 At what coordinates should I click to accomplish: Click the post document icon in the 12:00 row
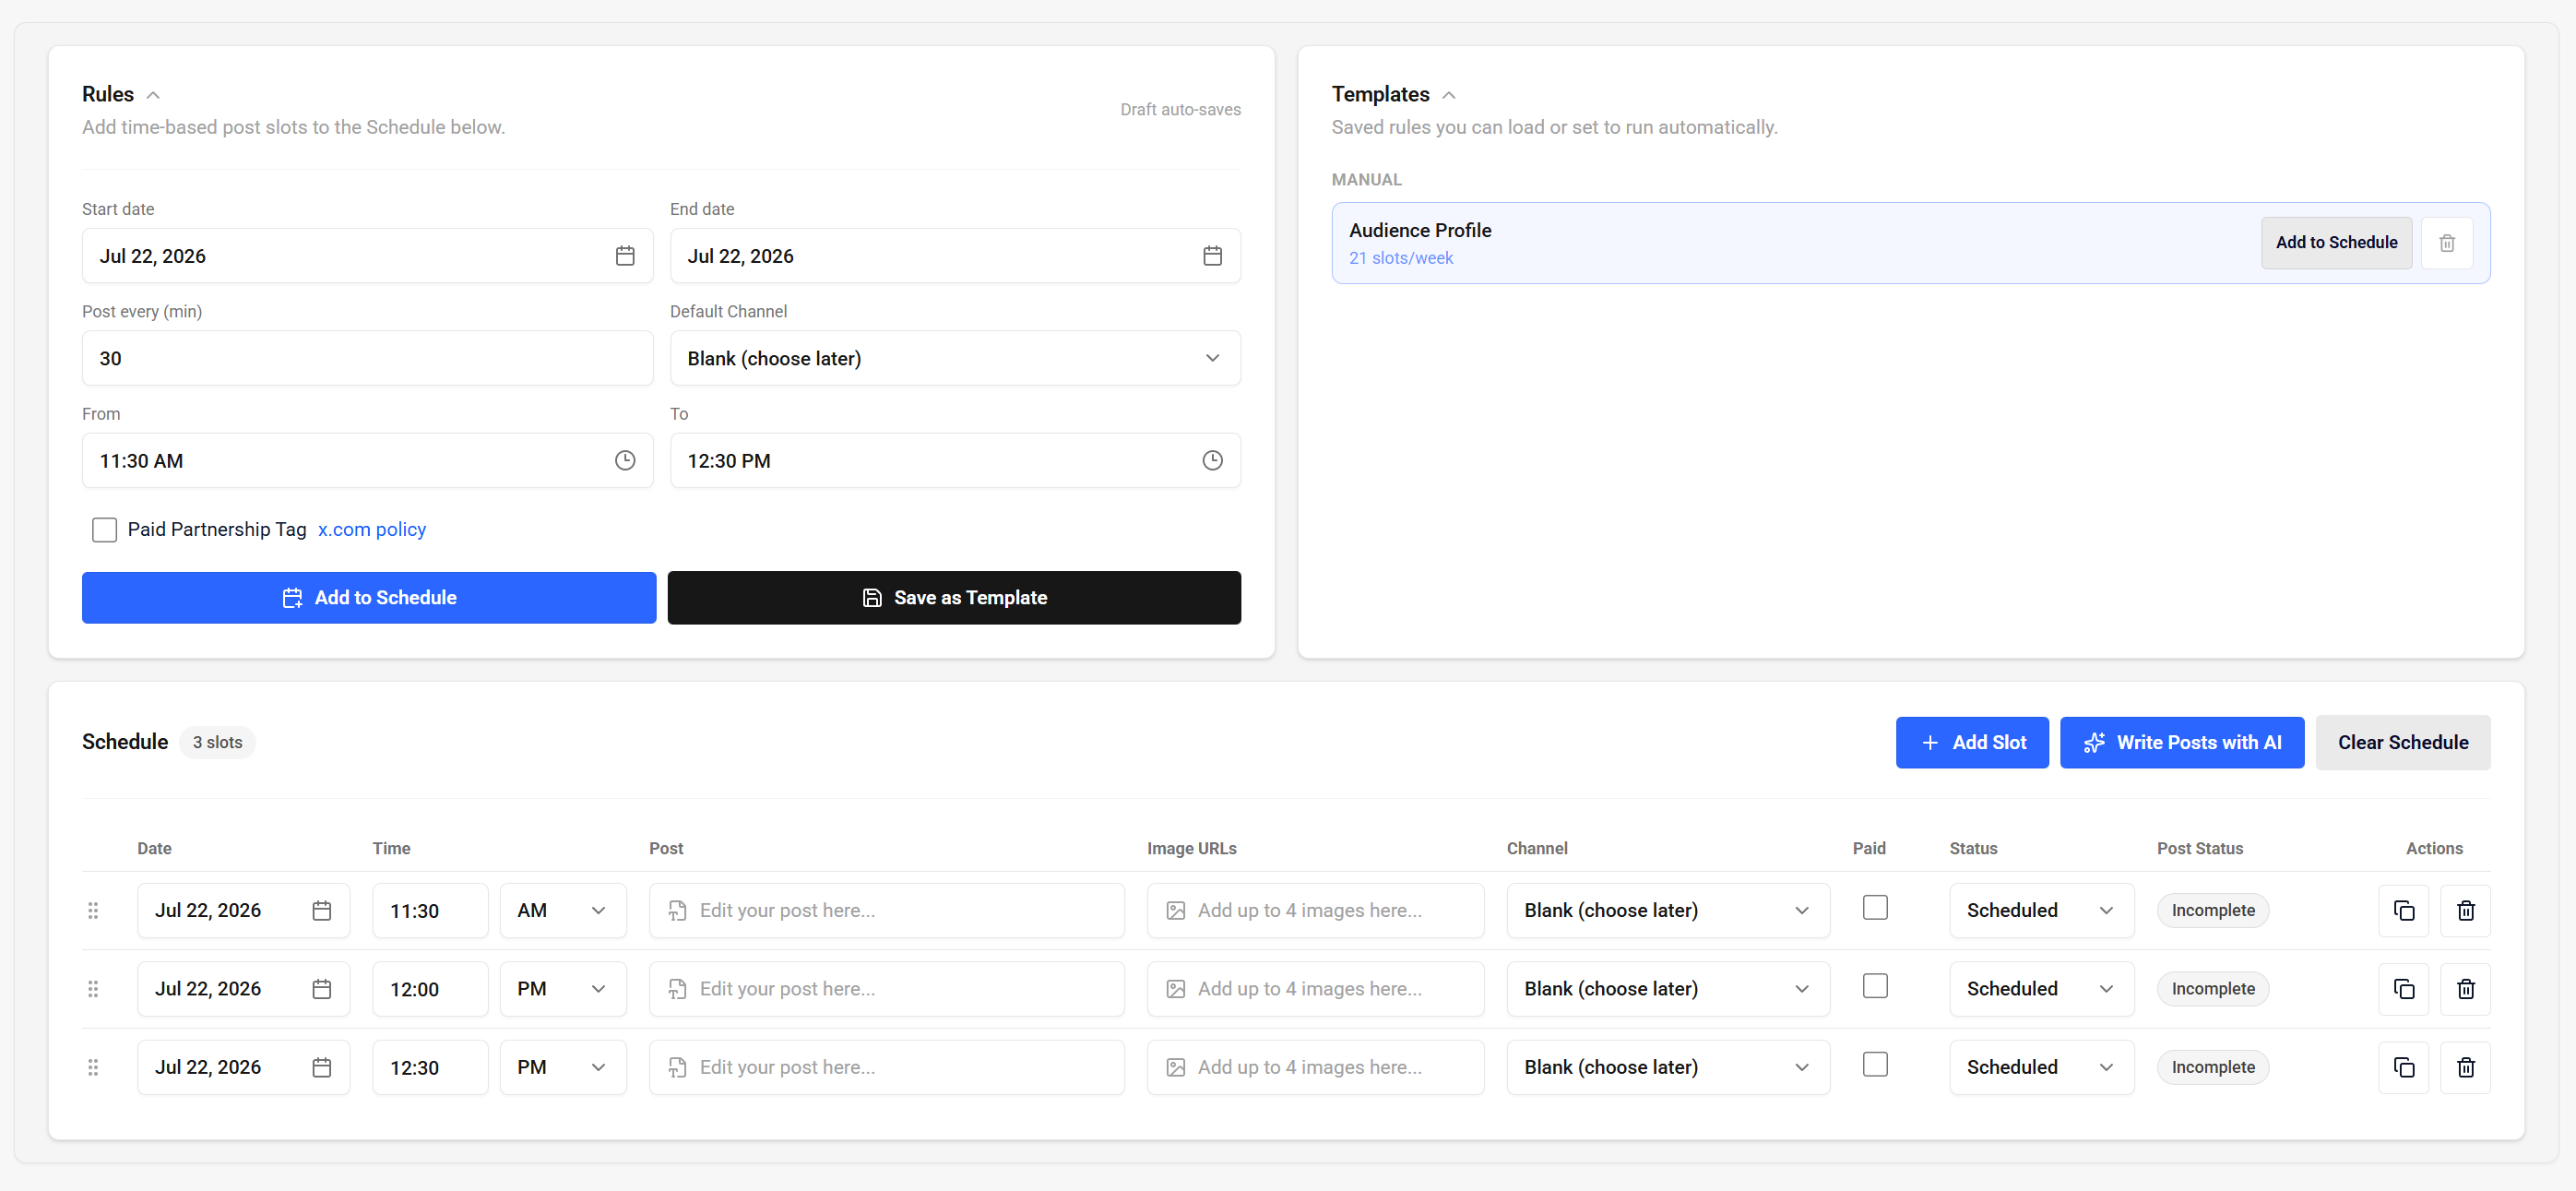point(677,989)
